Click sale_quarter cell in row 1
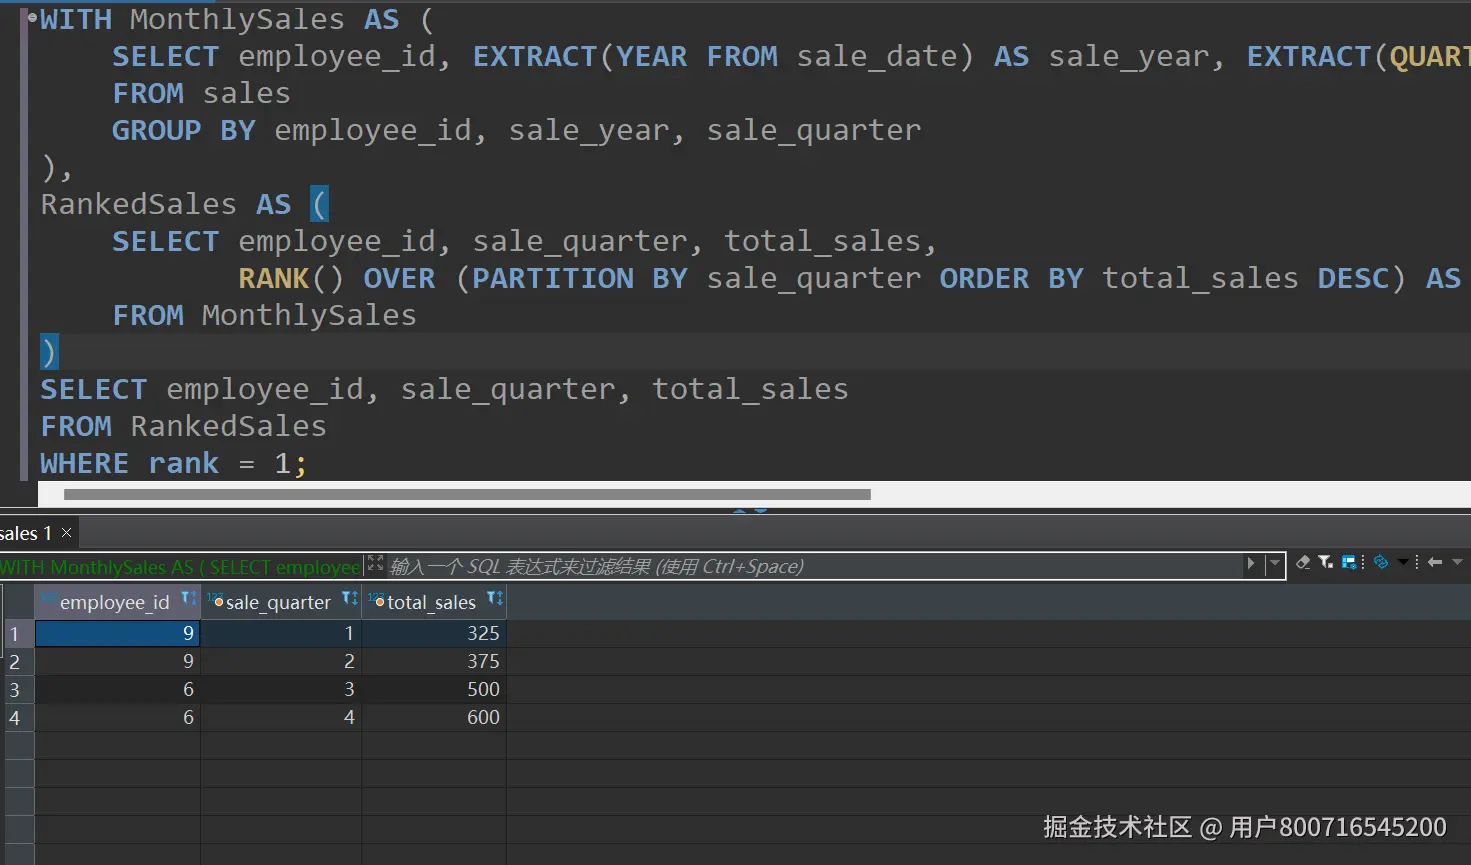This screenshot has height=865, width=1471. click(281, 634)
